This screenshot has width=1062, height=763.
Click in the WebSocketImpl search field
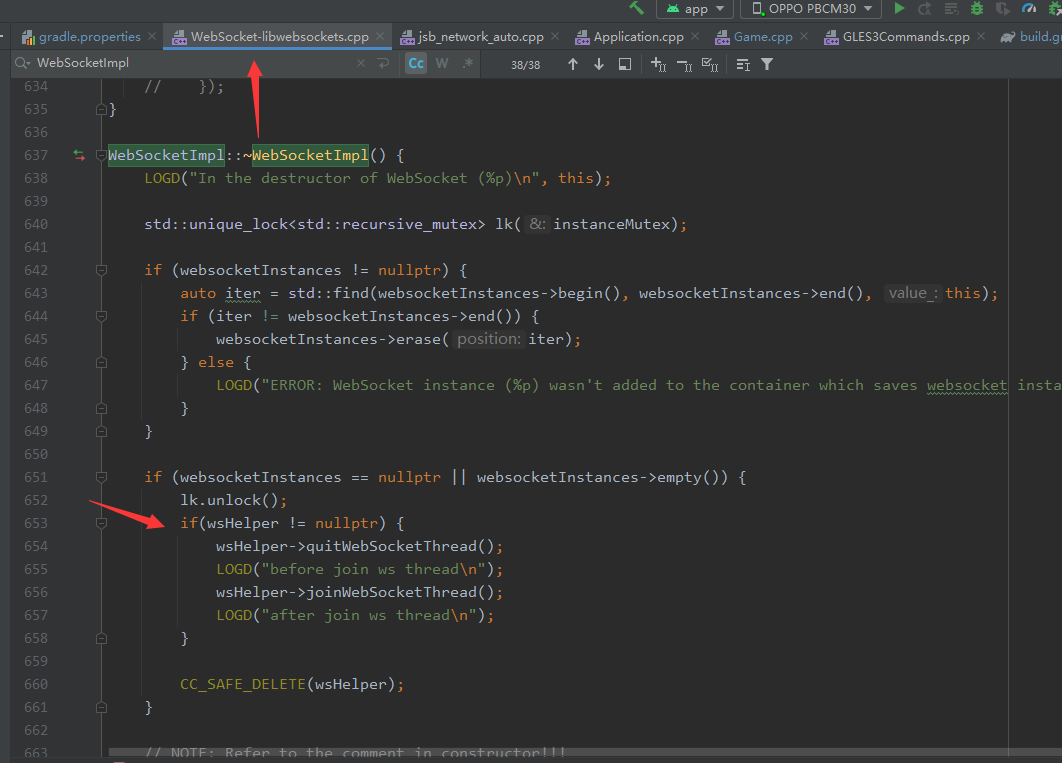point(193,63)
